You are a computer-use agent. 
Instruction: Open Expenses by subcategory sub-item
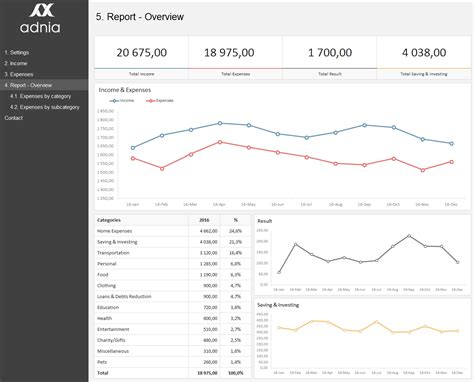point(45,107)
